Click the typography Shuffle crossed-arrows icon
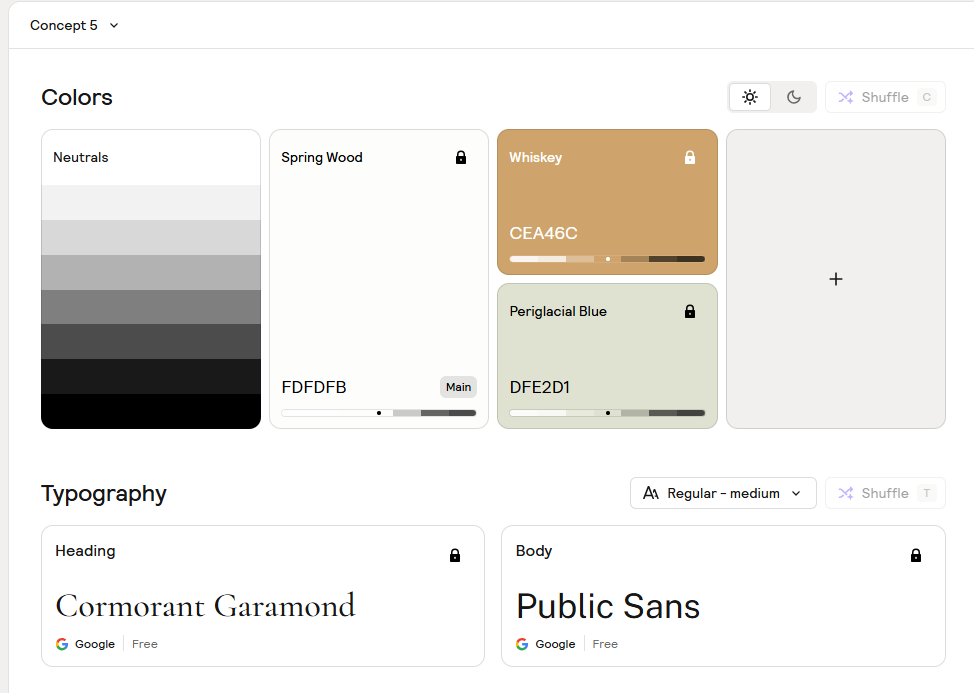Image resolution: width=974 pixels, height=693 pixels. pos(845,494)
